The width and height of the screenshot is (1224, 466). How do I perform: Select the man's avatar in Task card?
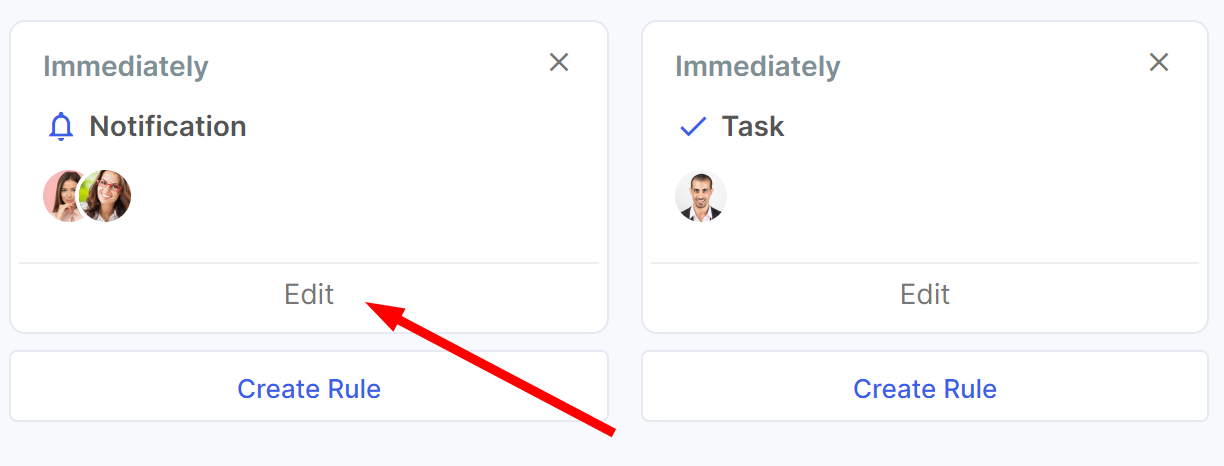point(701,196)
